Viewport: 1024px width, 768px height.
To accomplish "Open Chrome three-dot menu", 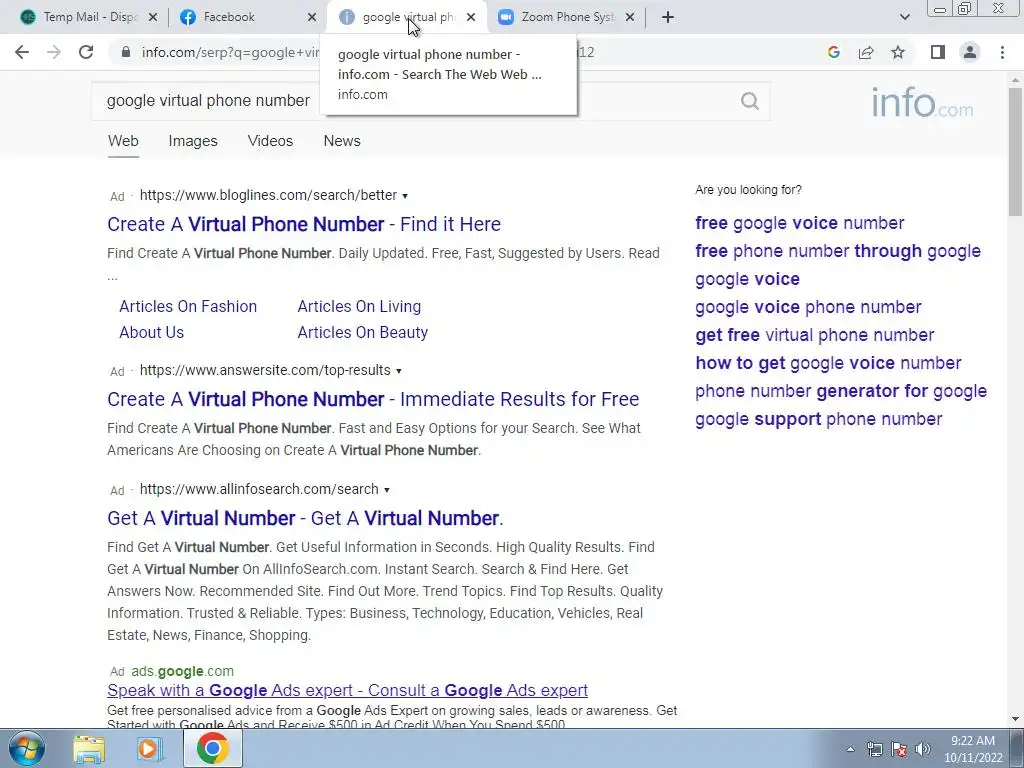I will [1002, 52].
